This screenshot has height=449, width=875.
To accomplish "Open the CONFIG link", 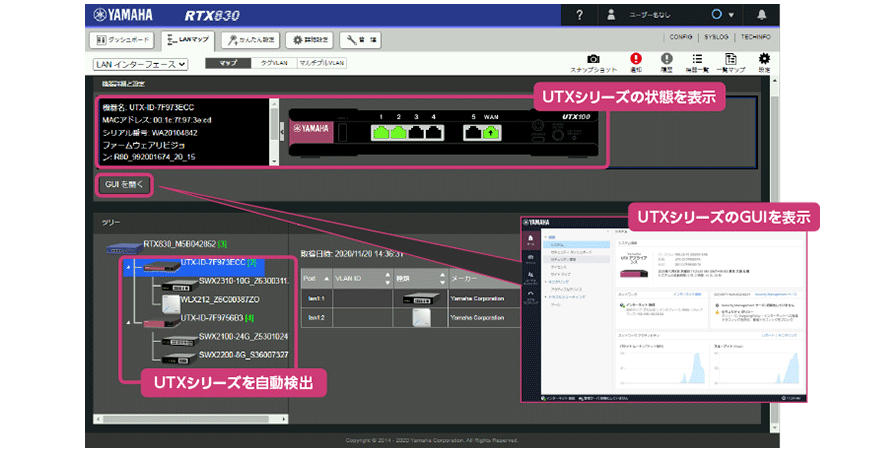I will 681,37.
